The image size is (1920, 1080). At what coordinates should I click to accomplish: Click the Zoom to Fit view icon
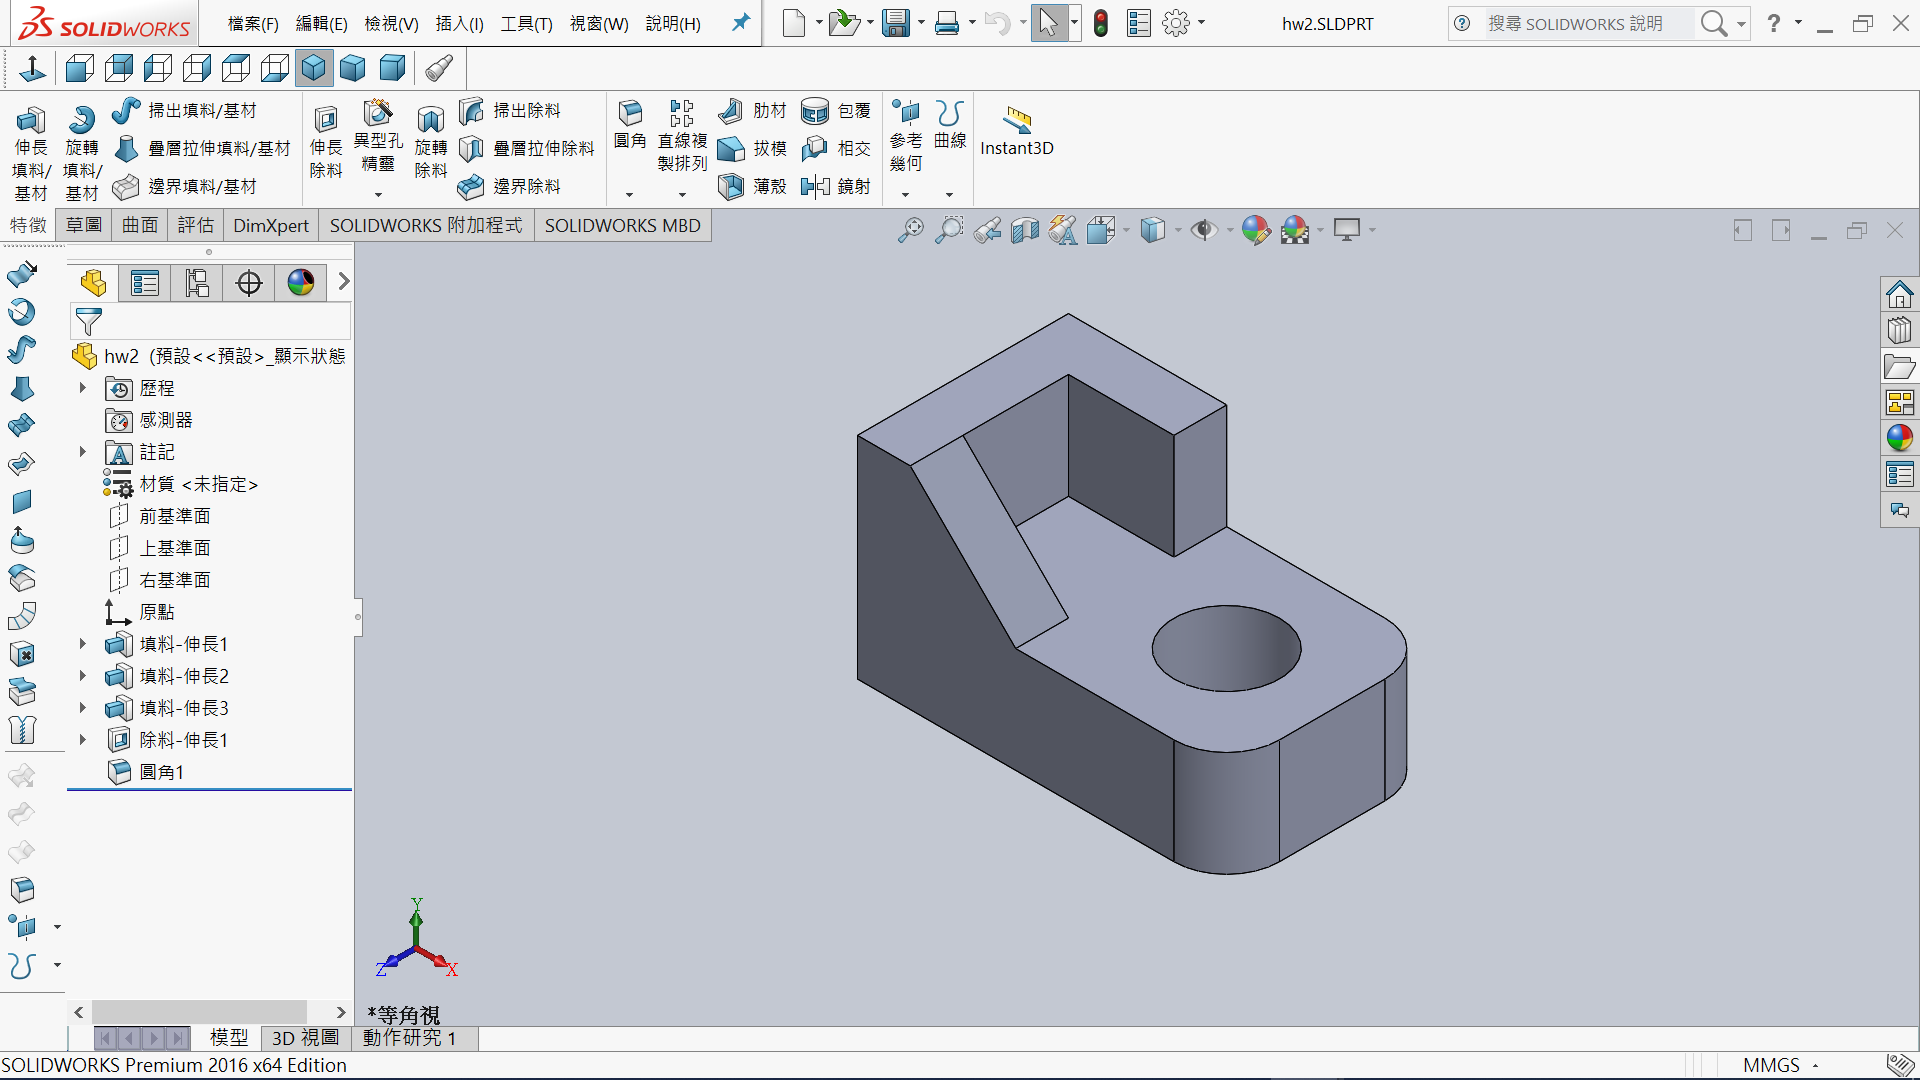(910, 230)
